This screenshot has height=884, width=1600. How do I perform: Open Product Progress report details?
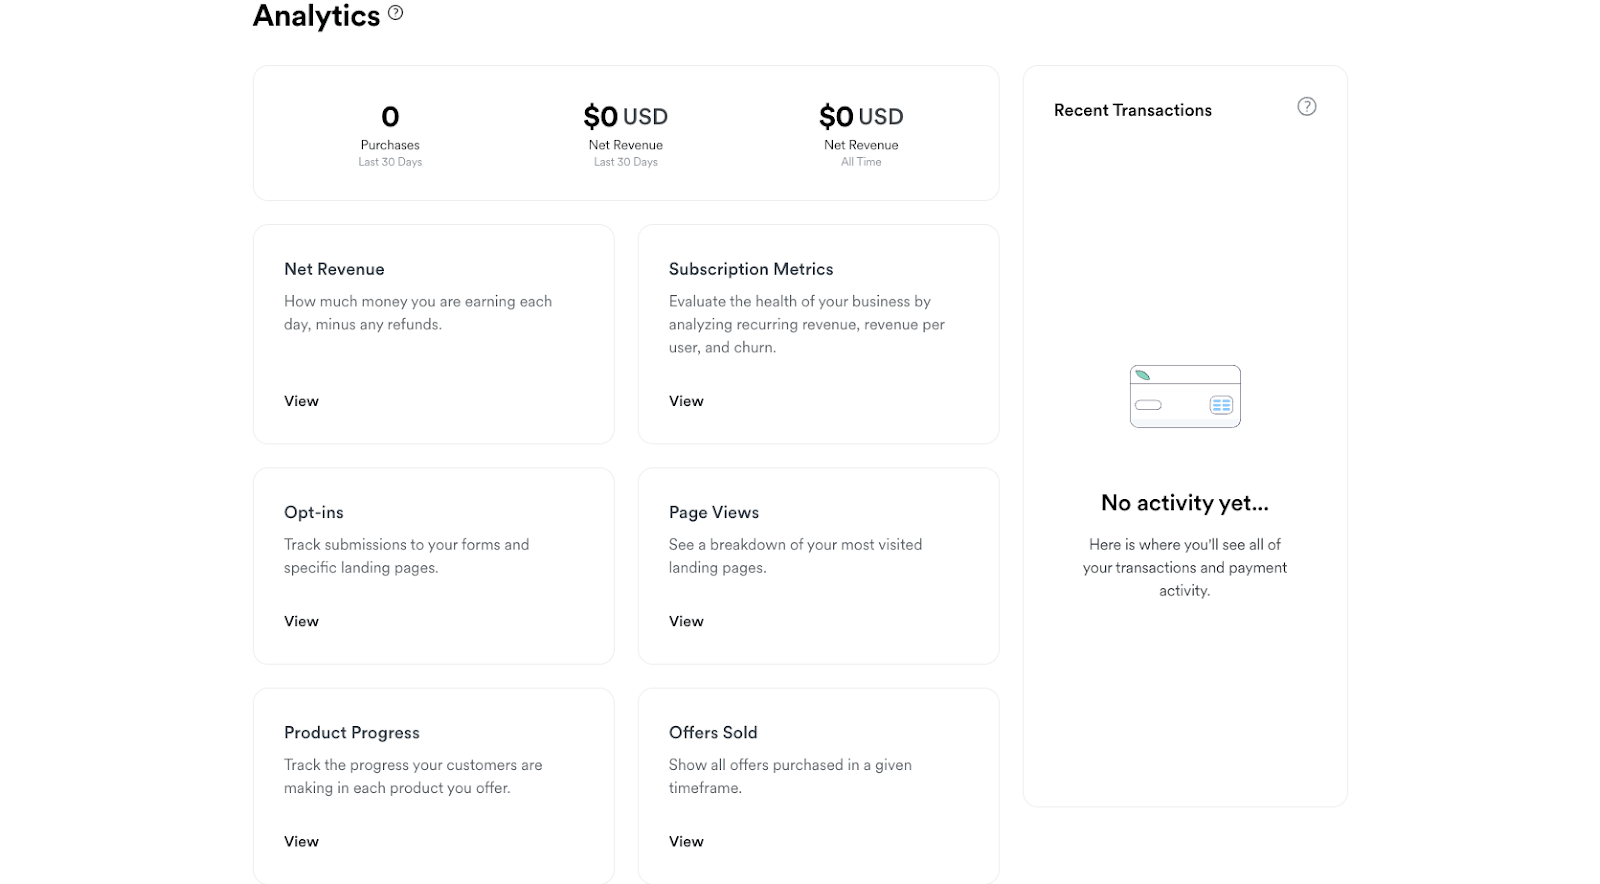[301, 841]
